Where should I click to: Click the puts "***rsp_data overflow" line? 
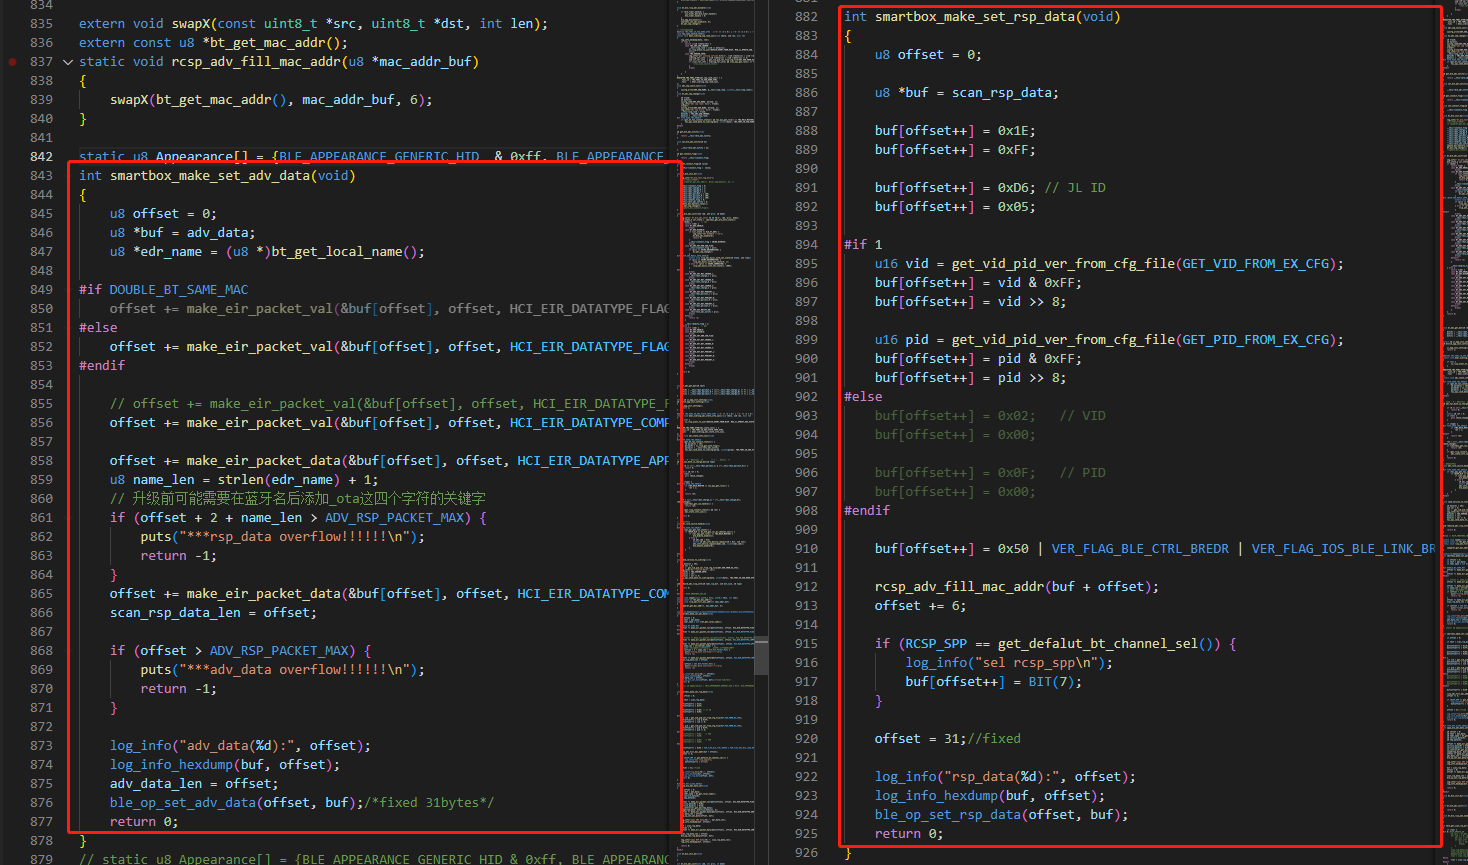[282, 537]
